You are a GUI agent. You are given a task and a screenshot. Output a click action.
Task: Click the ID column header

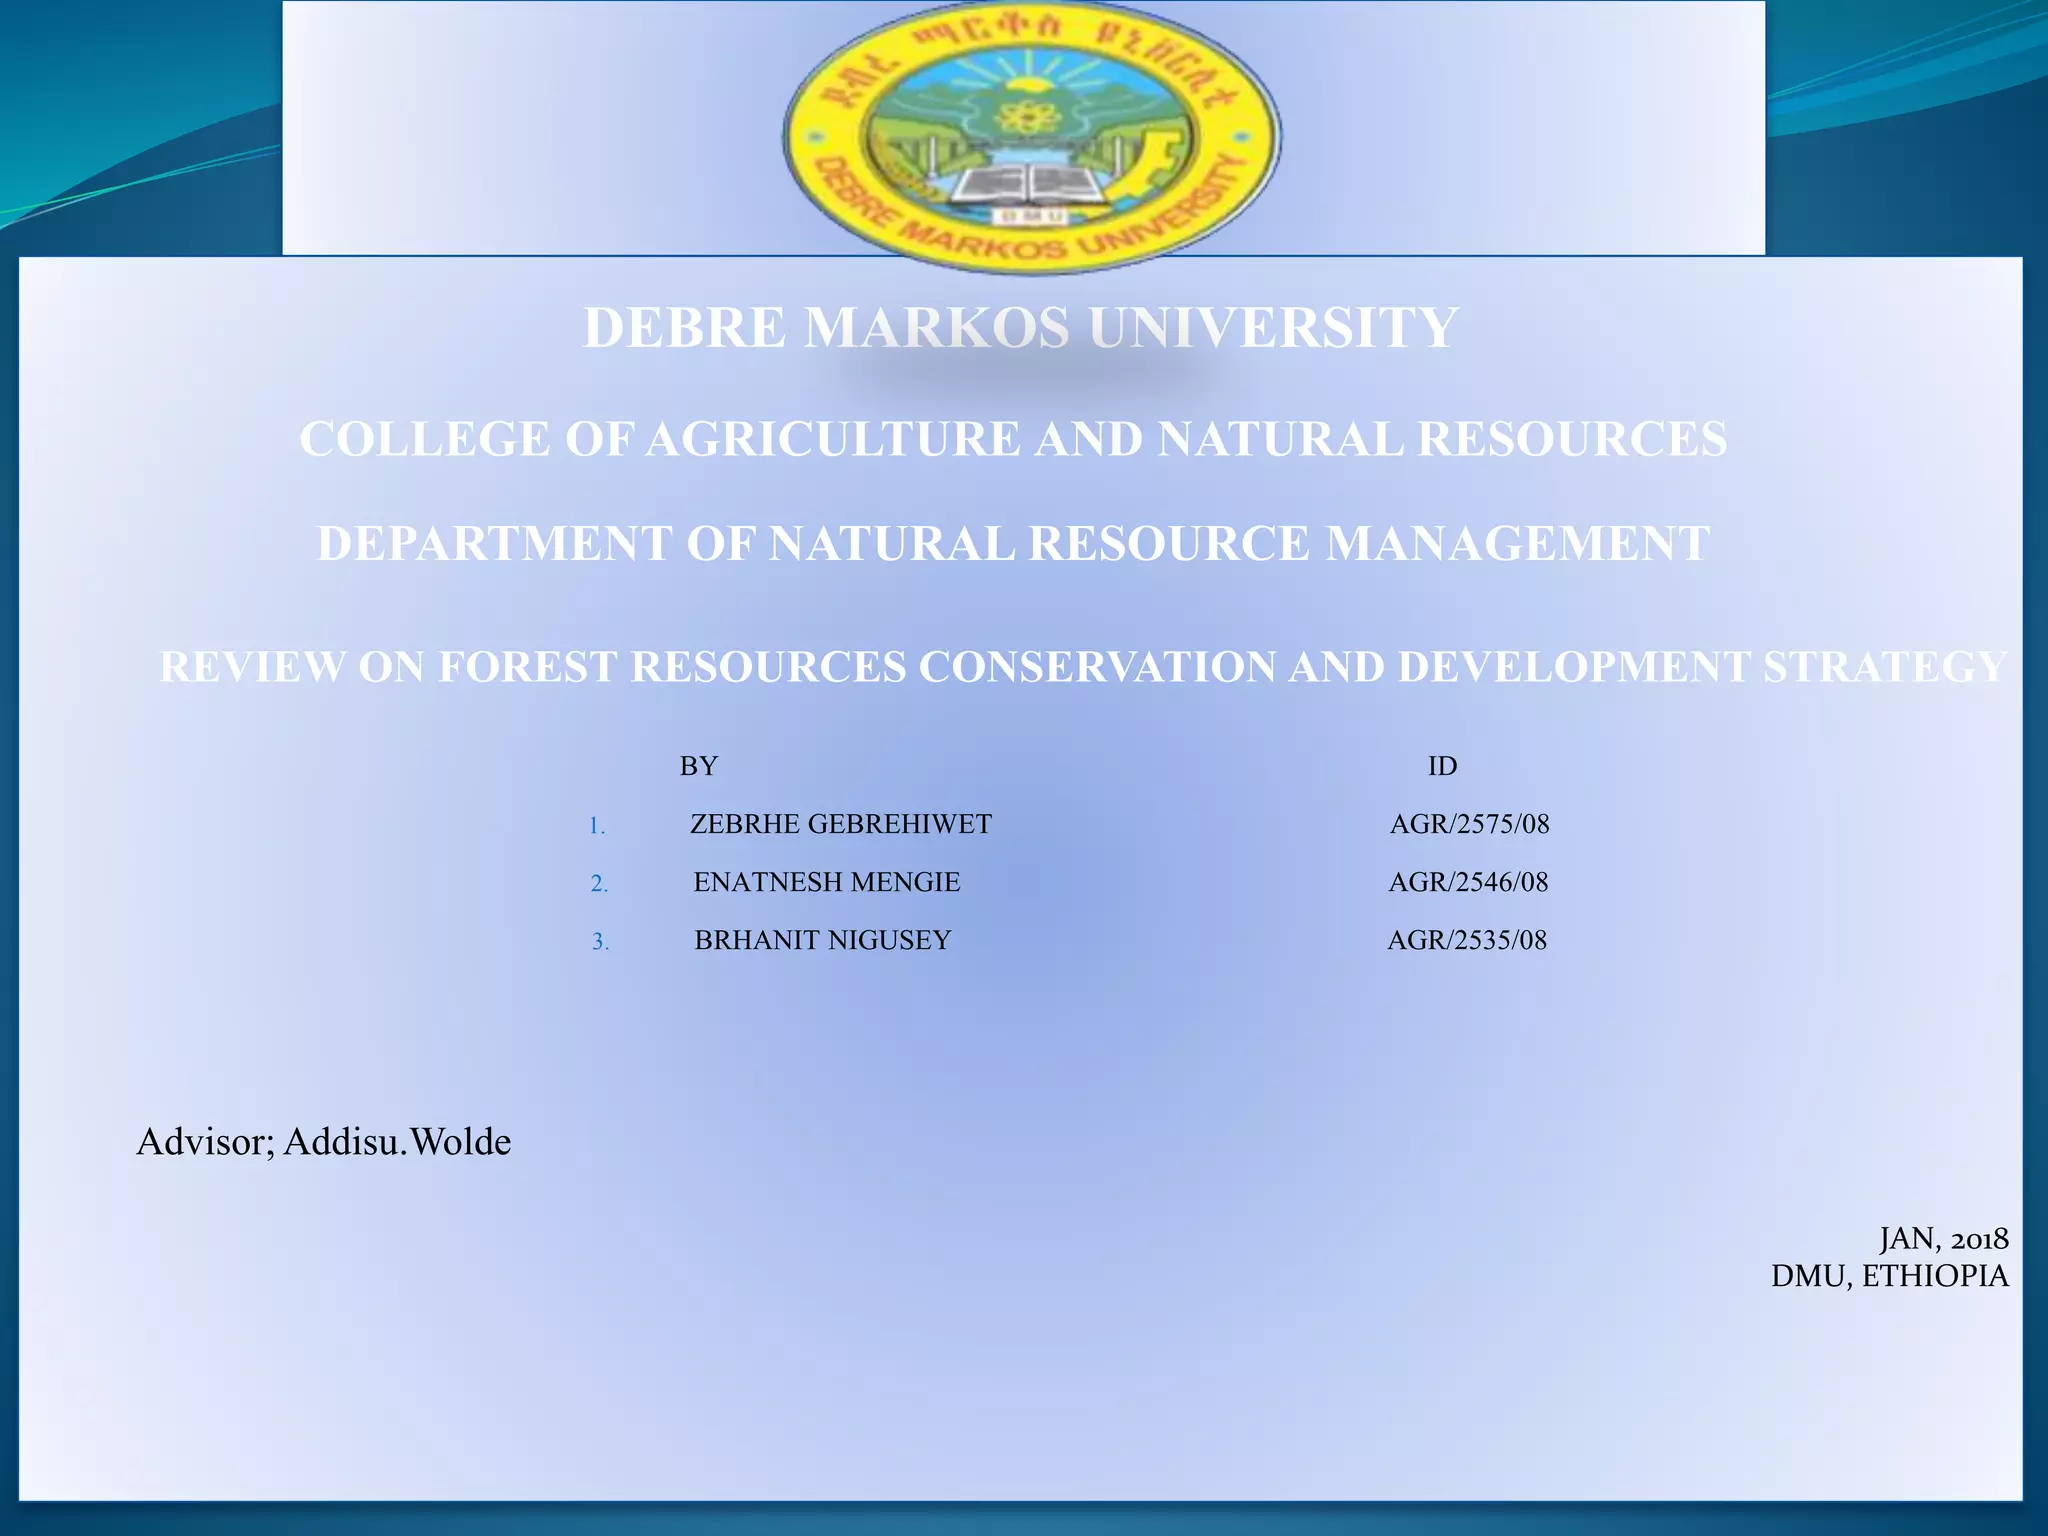pos(1441,766)
